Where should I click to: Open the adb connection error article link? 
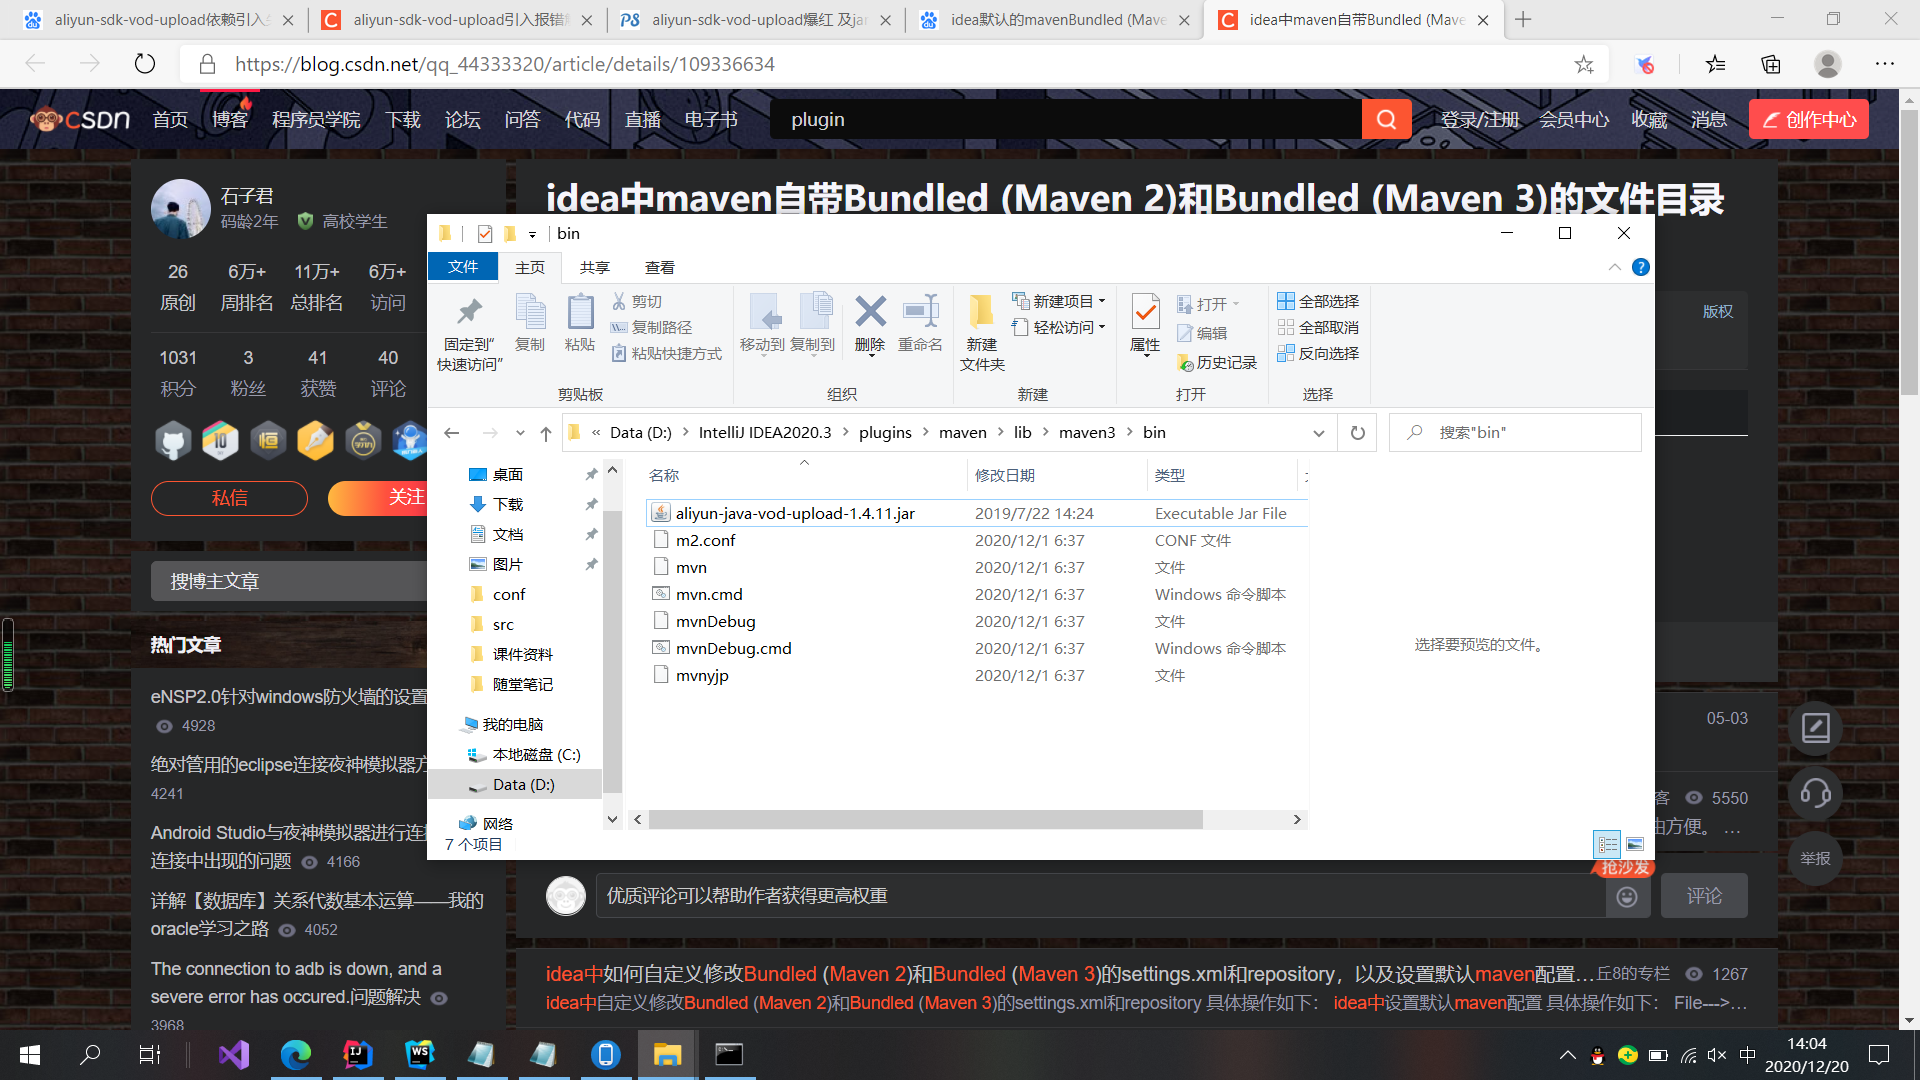pyautogui.click(x=295, y=982)
